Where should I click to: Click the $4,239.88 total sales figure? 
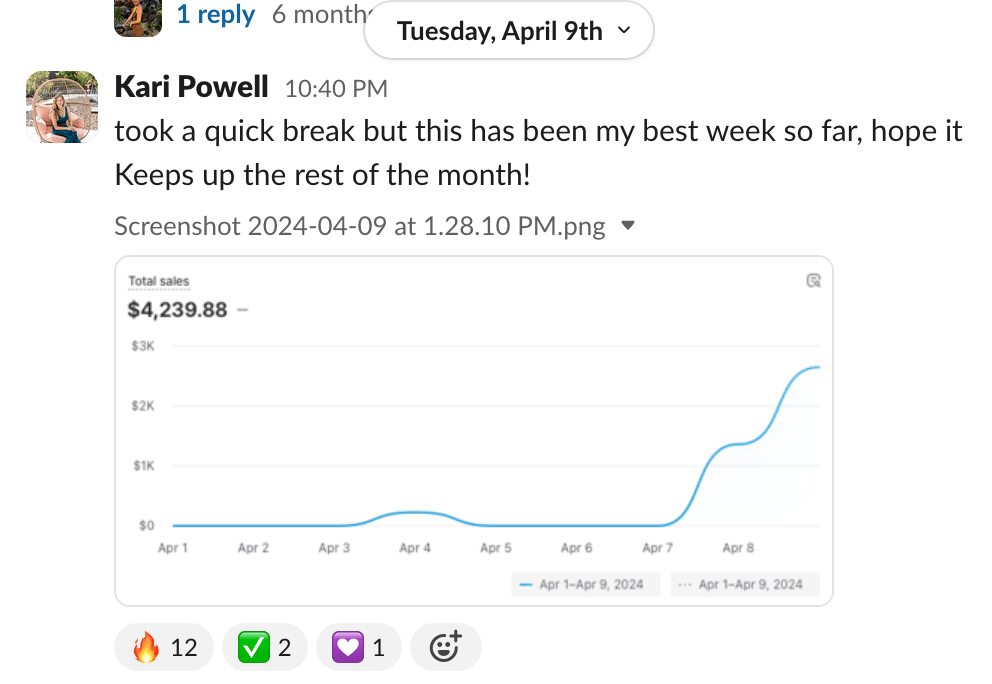(178, 309)
